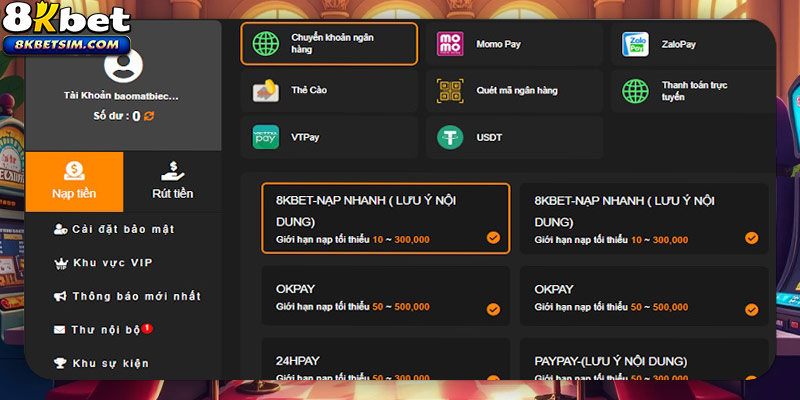Image resolution: width=800 pixels, height=400 pixels.
Task: Click the Thẻ Cào card icon
Action: (266, 90)
